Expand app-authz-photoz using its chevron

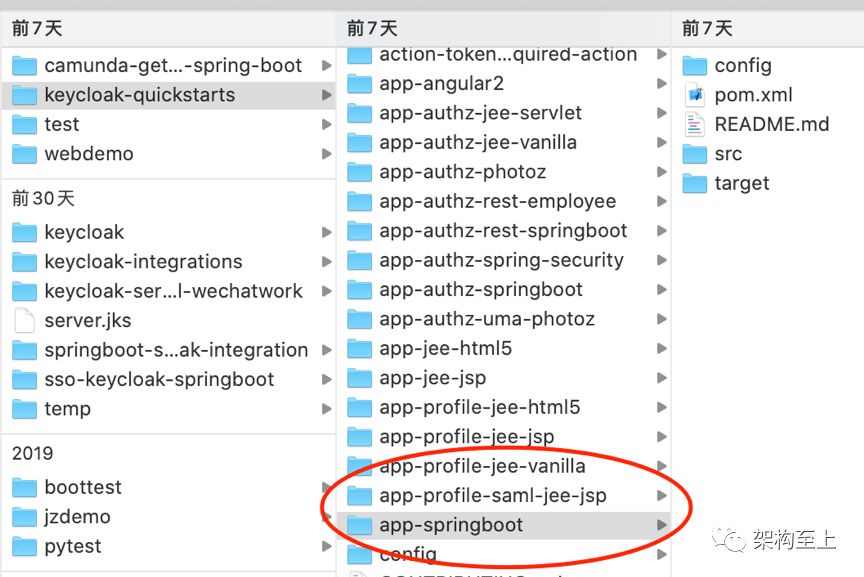point(662,172)
